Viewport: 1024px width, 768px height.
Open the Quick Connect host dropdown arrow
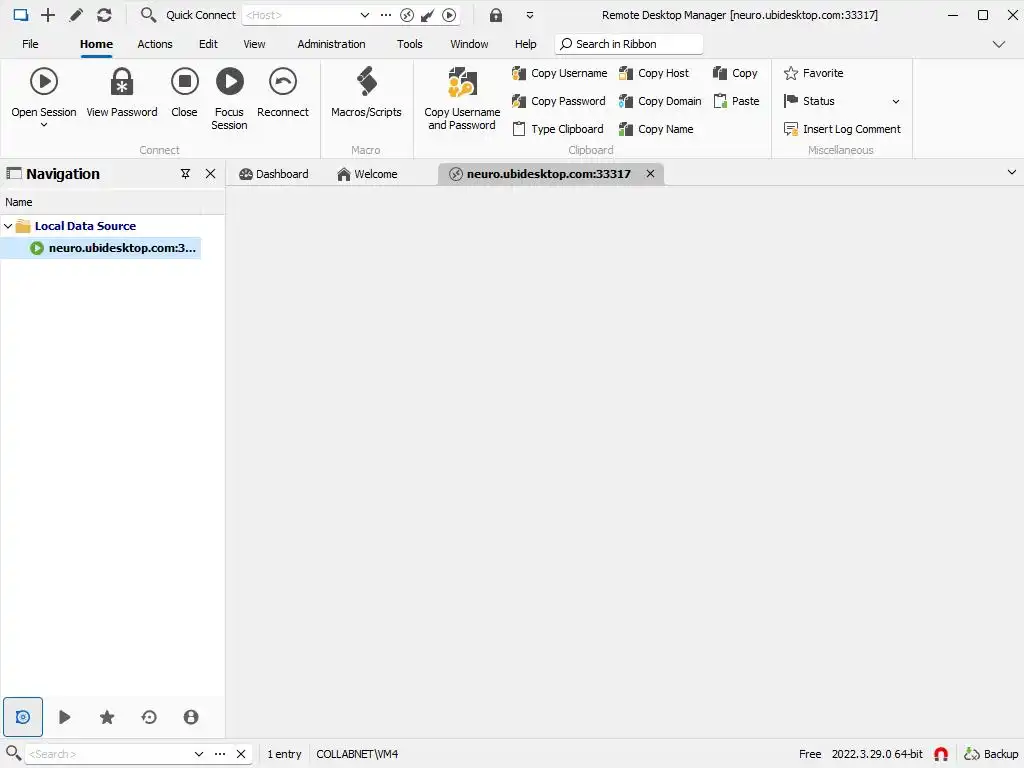coord(364,15)
